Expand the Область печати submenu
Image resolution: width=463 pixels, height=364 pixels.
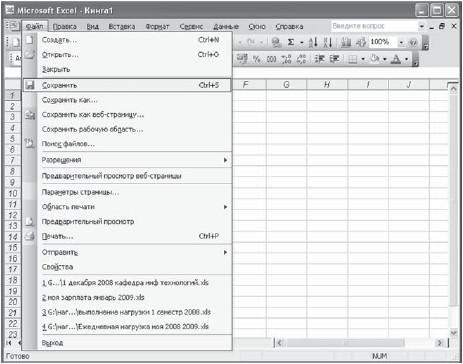point(128,207)
